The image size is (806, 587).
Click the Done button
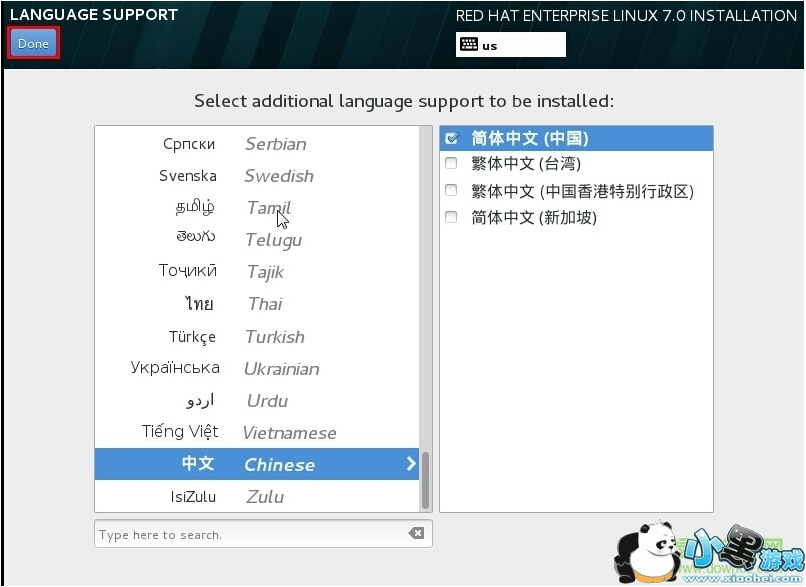33,43
